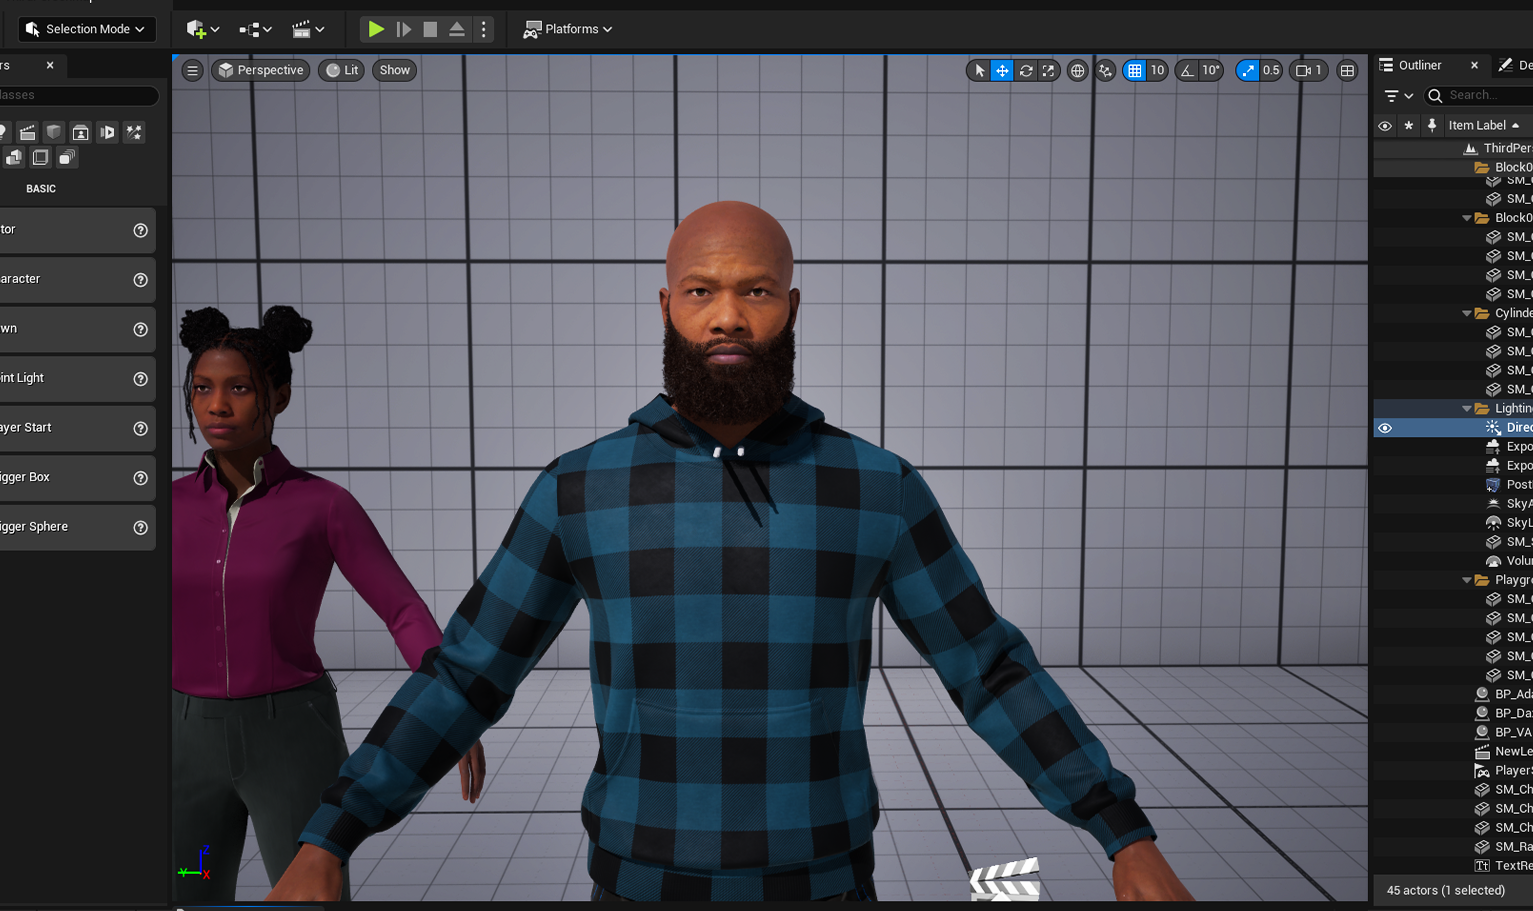Sort by Item Label column
This screenshot has height=911, width=1533.
1484,125
